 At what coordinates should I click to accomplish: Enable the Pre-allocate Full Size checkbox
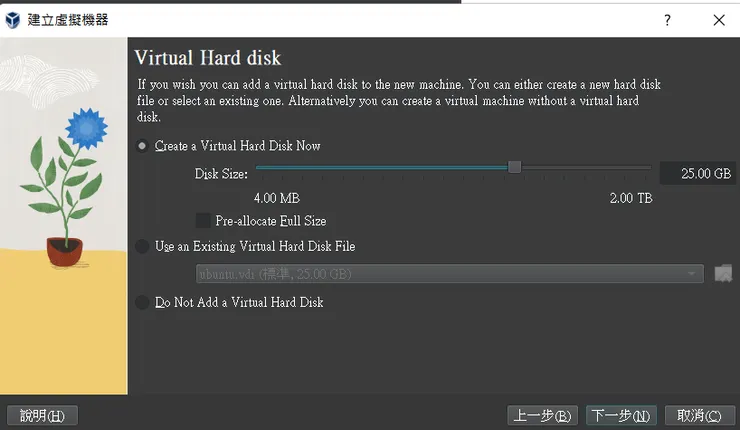203,220
